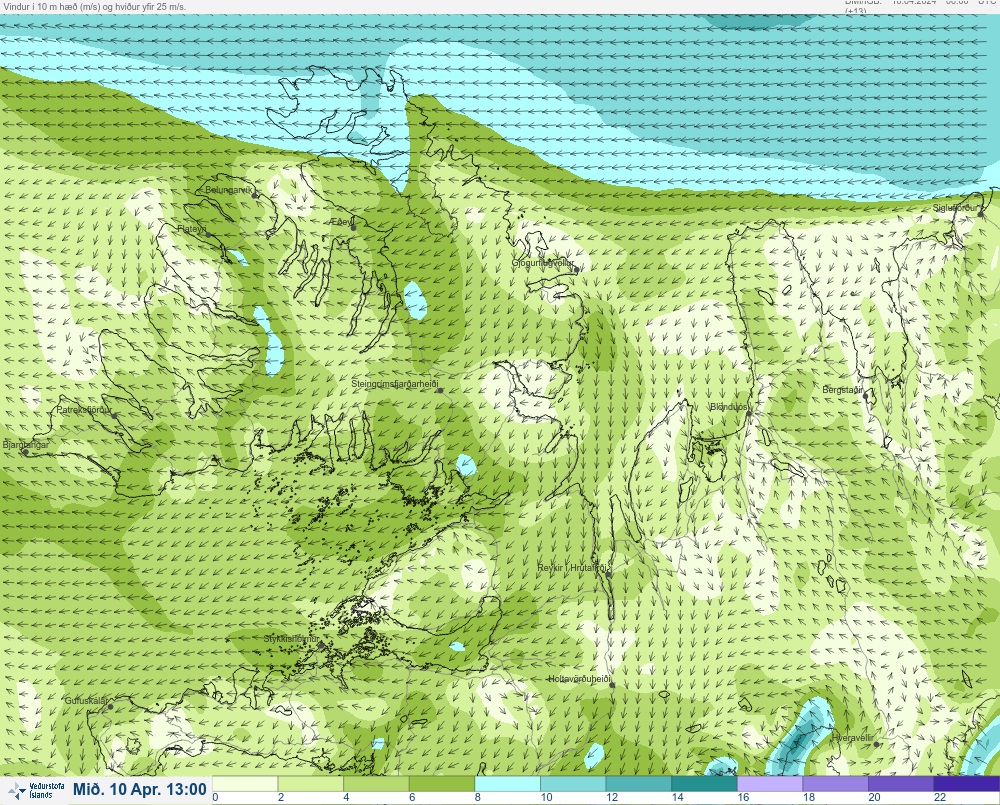Click the Holtavörðuheiði station label
The image size is (1000, 805).
point(580,679)
